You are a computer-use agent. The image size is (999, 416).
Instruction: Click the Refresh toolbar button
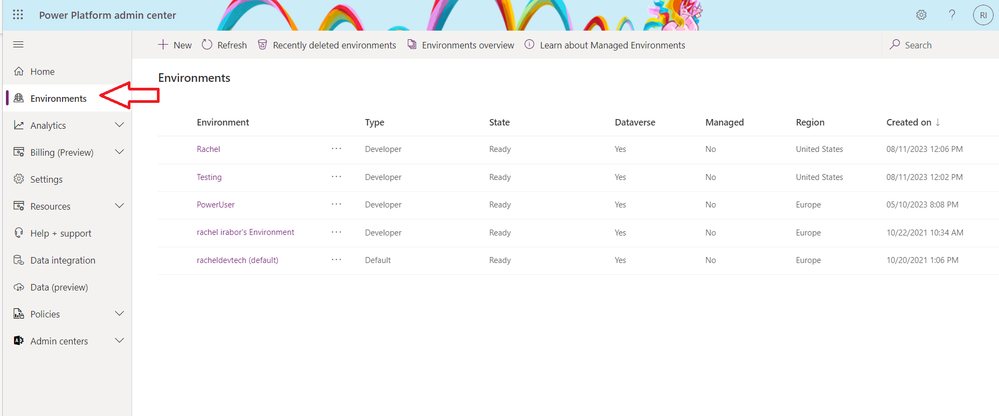[x=224, y=45]
